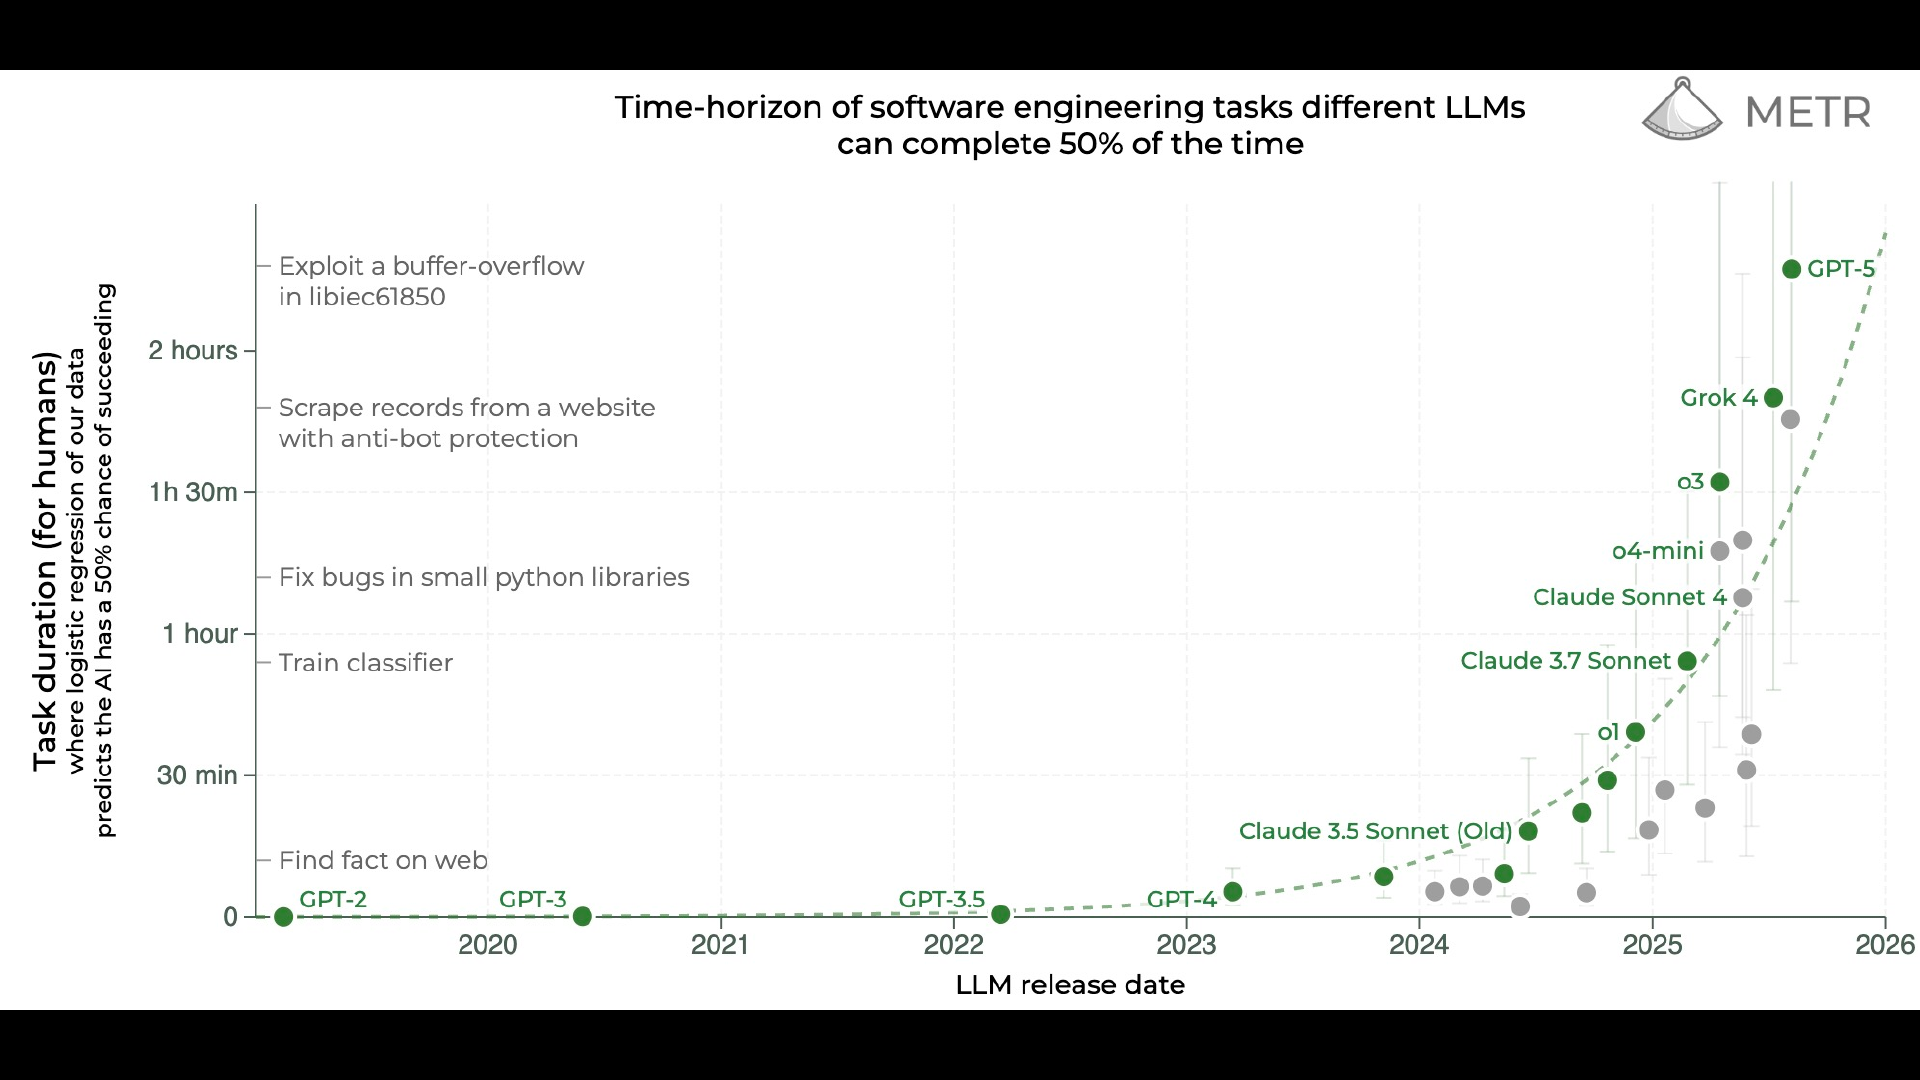Select the gray o4-mini data point
The height and width of the screenshot is (1080, 1920).
tap(1720, 551)
